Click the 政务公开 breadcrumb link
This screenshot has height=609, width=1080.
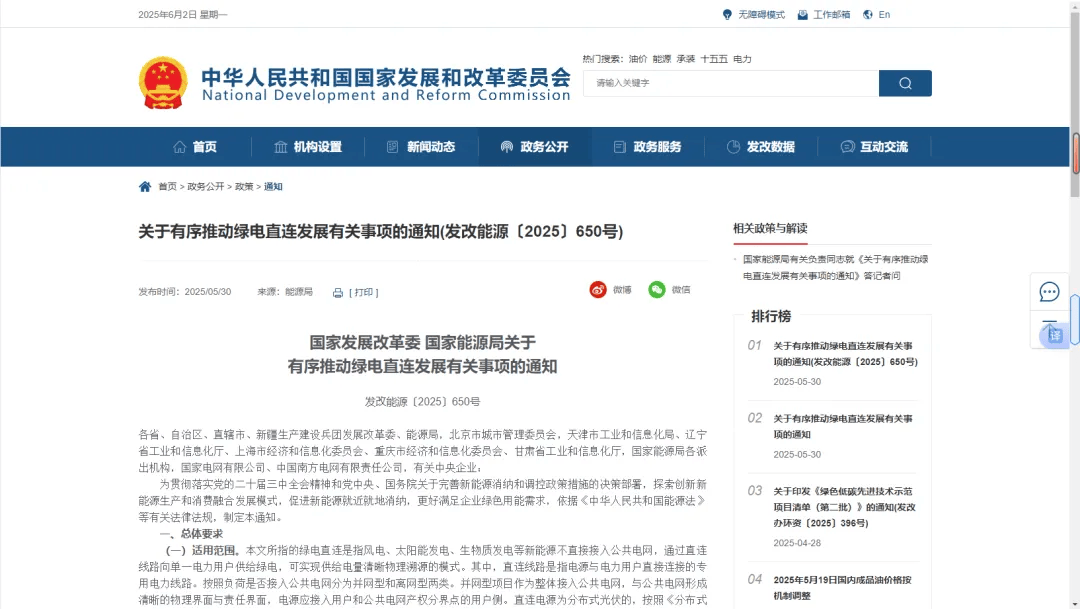[206, 187]
